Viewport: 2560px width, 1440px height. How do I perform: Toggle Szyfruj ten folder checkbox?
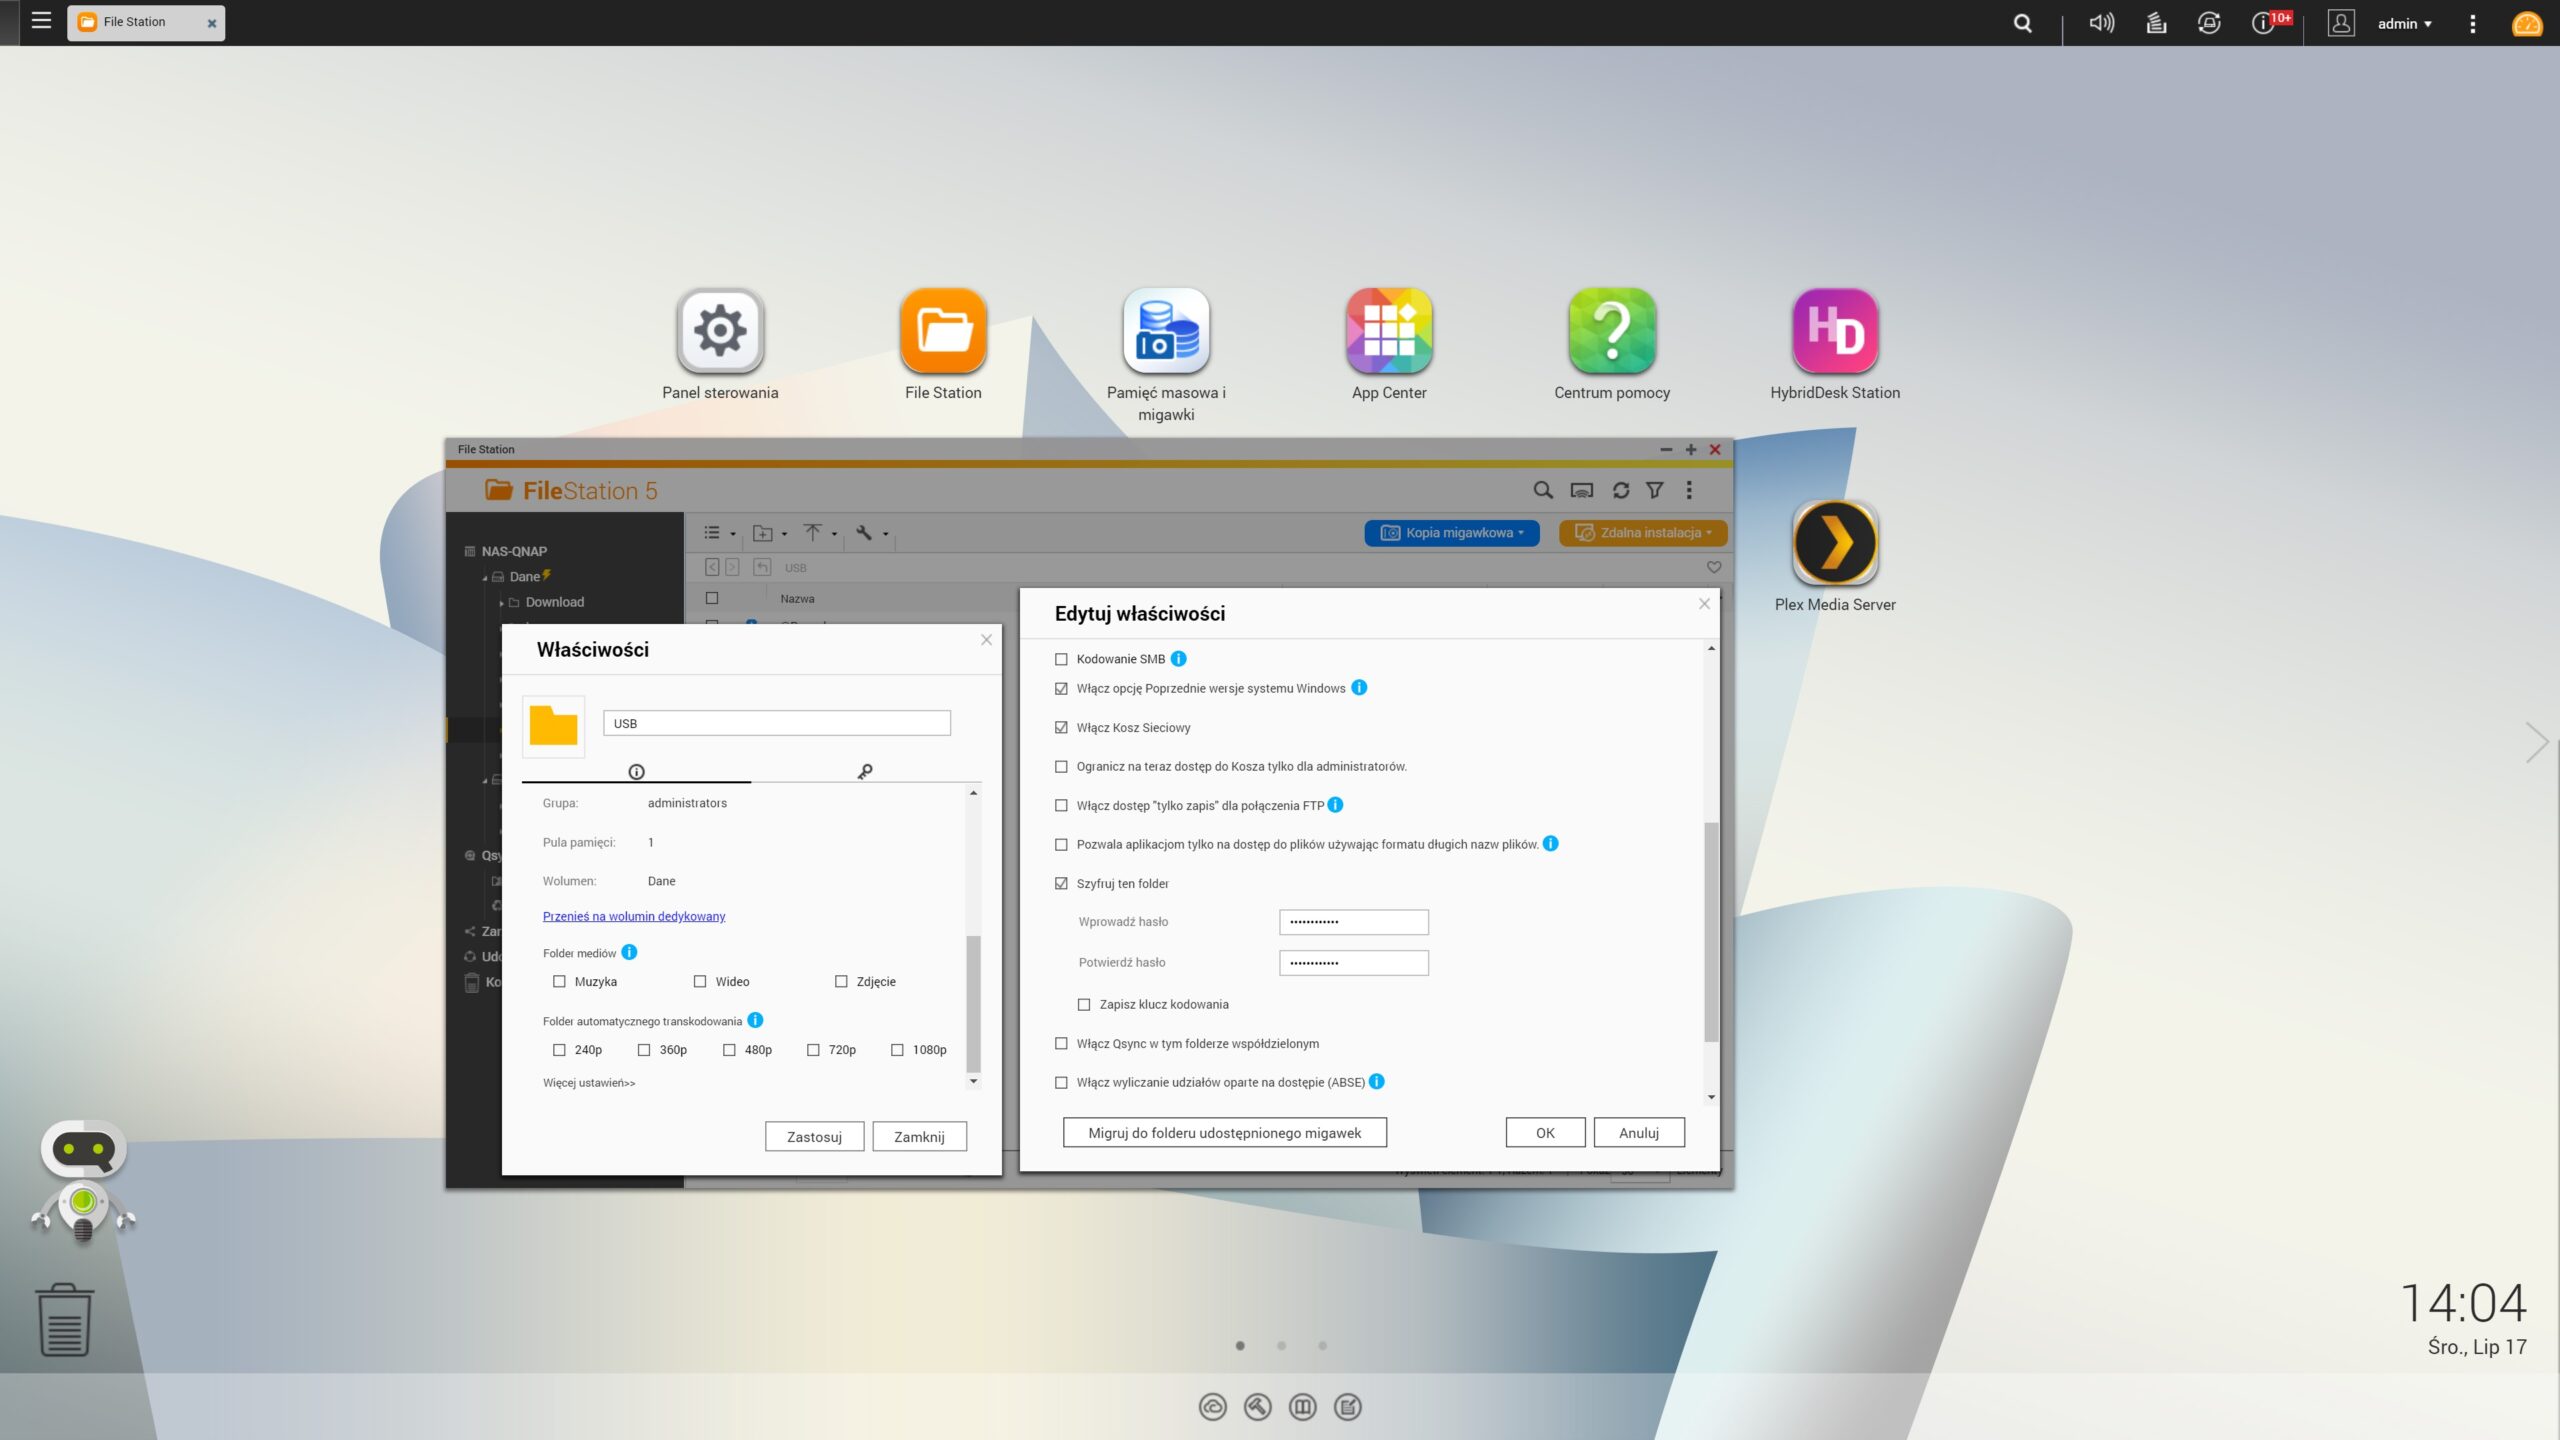coord(1061,883)
